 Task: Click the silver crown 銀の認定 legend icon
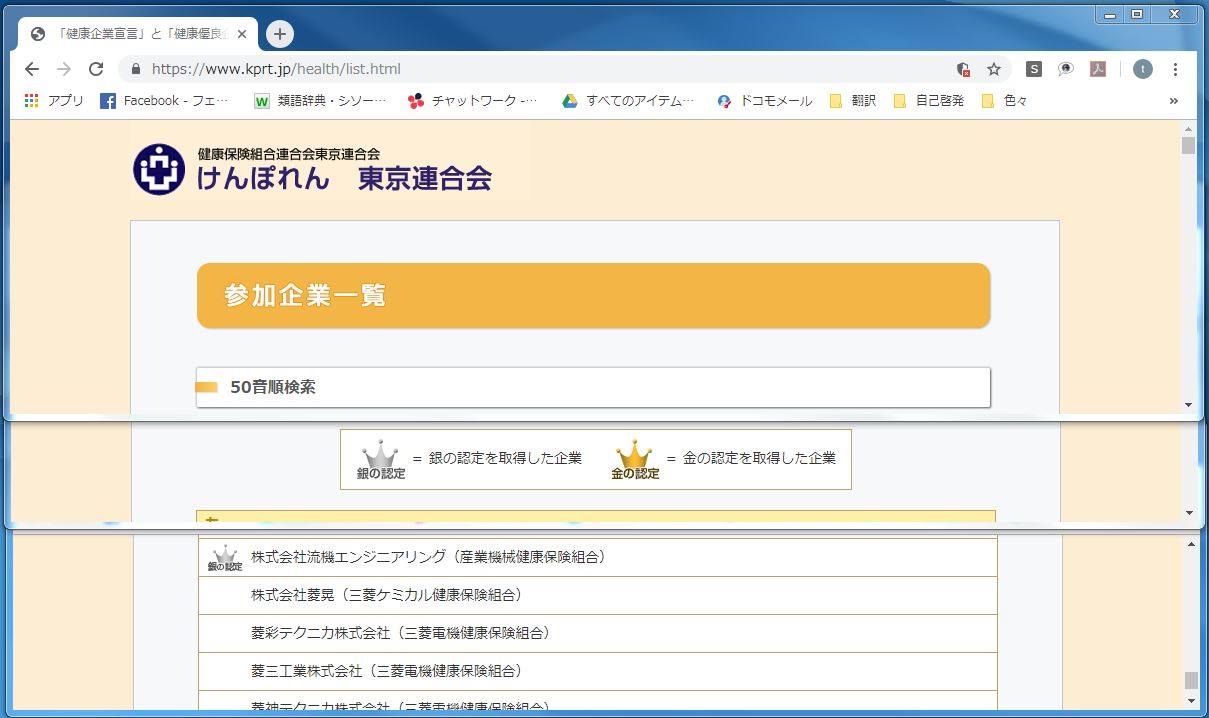point(381,460)
